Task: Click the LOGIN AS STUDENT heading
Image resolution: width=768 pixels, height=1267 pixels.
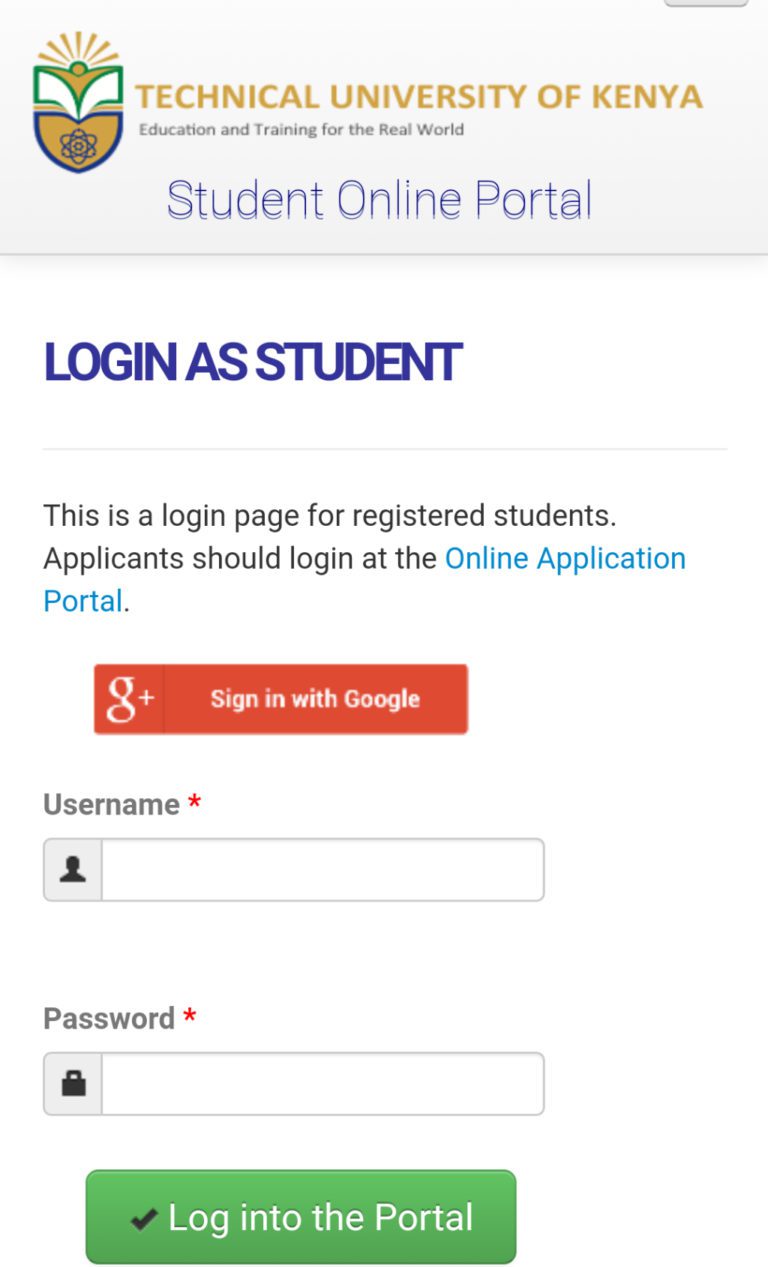Action: point(251,362)
